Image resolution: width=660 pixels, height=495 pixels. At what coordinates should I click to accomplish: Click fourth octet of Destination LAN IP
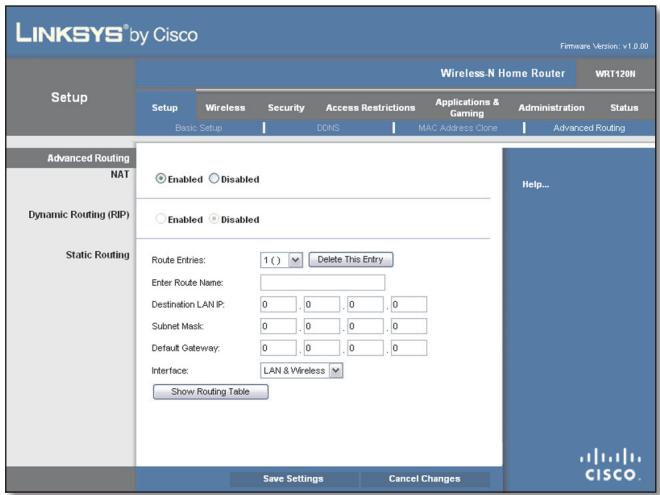pyautogui.click(x=409, y=304)
